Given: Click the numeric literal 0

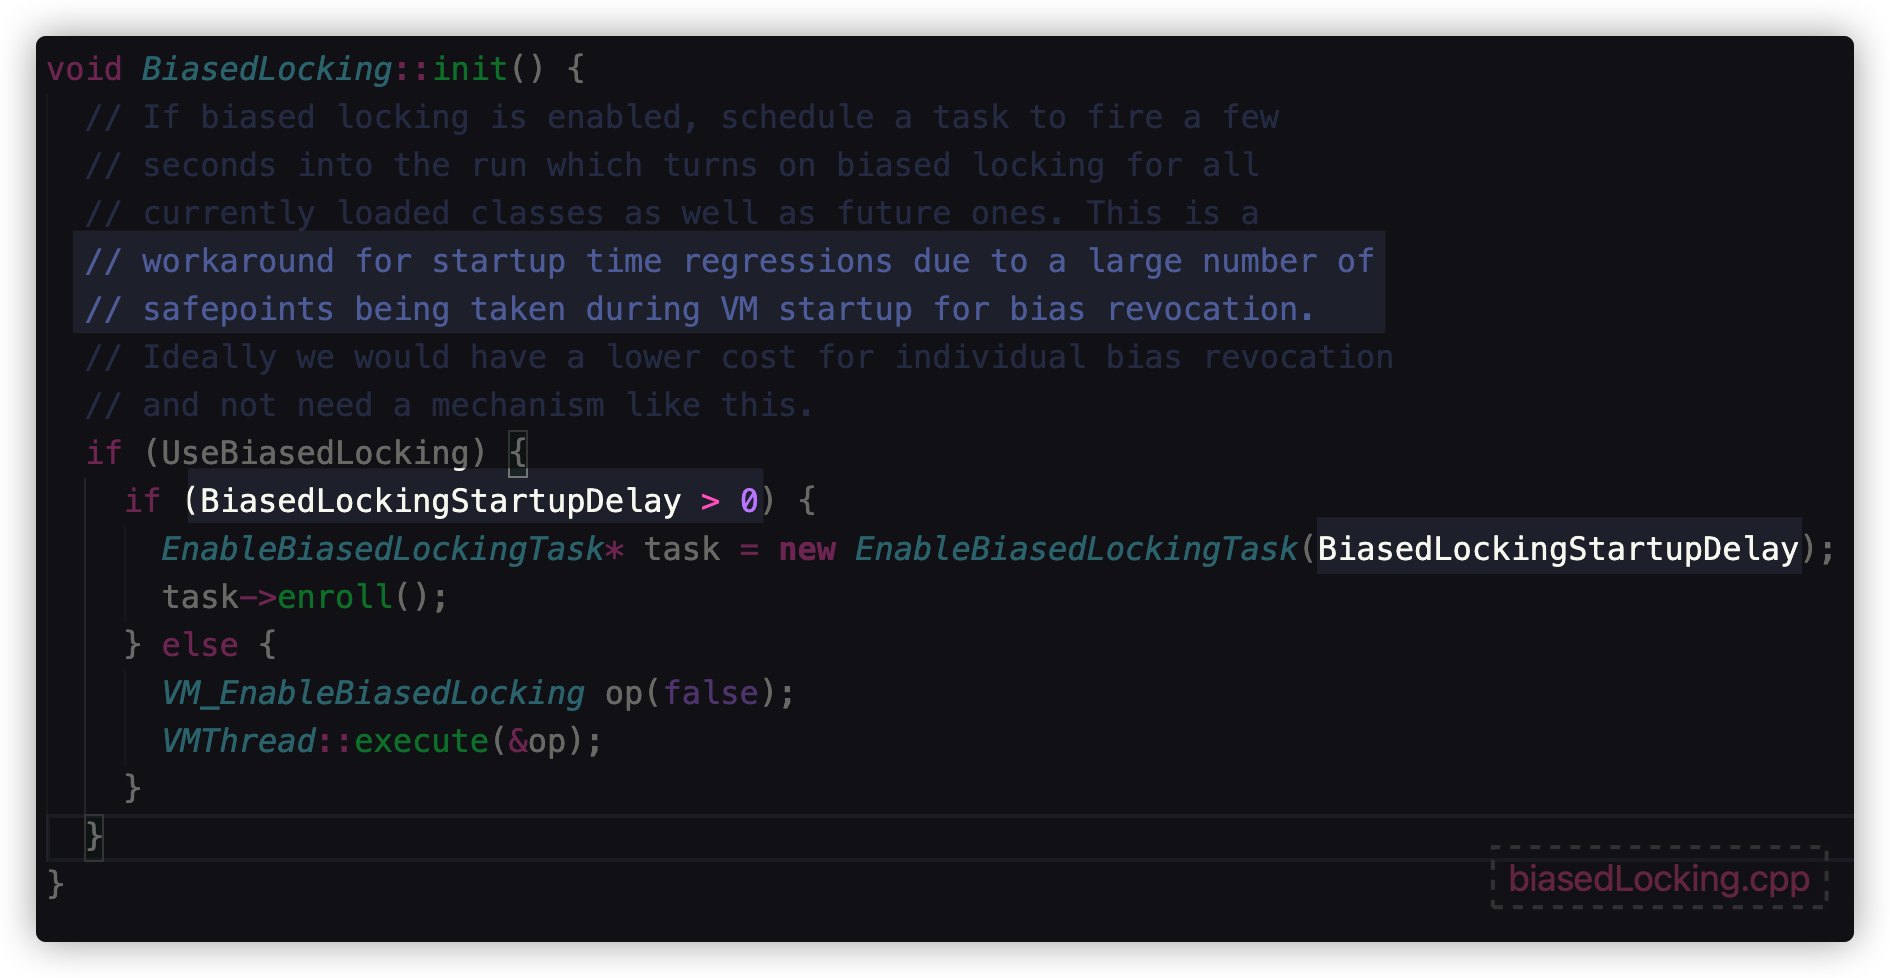Looking at the screenshot, I should click(749, 501).
